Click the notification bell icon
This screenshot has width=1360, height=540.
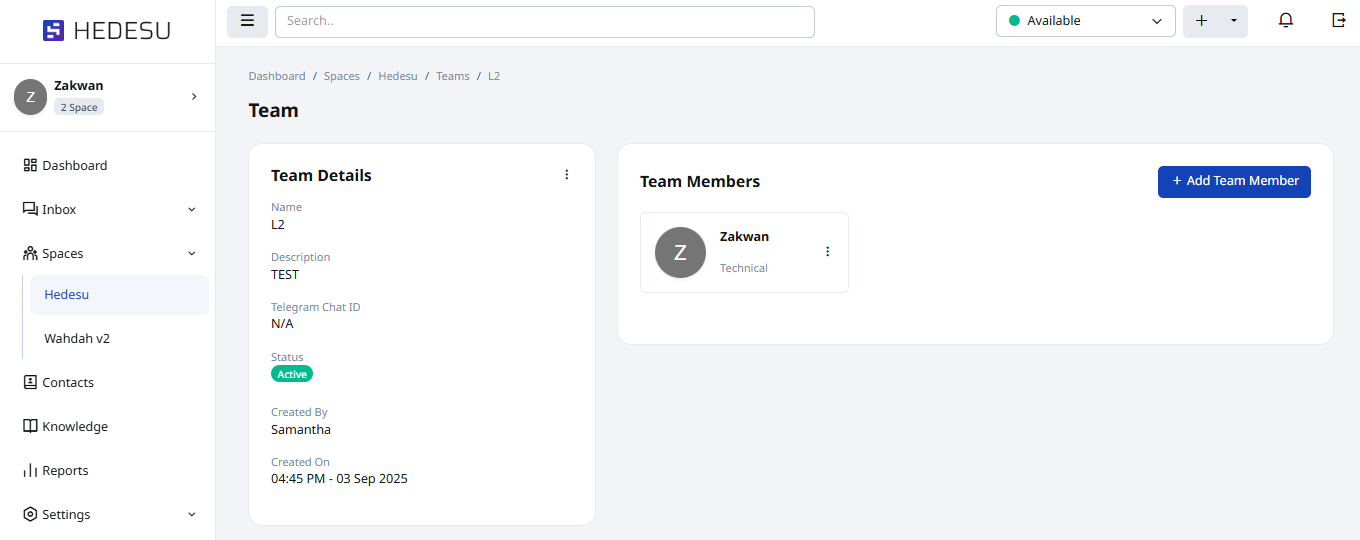pos(1286,21)
